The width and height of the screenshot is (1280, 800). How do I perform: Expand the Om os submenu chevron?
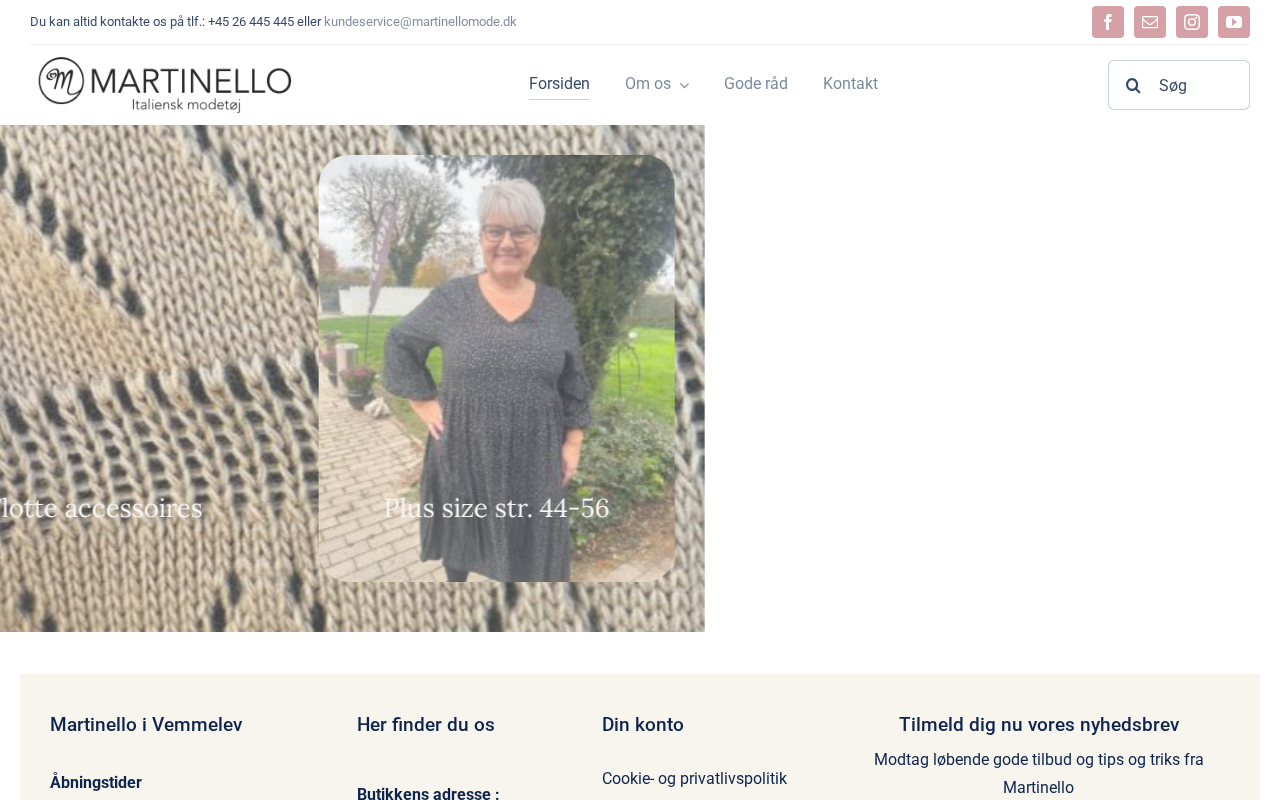point(684,85)
